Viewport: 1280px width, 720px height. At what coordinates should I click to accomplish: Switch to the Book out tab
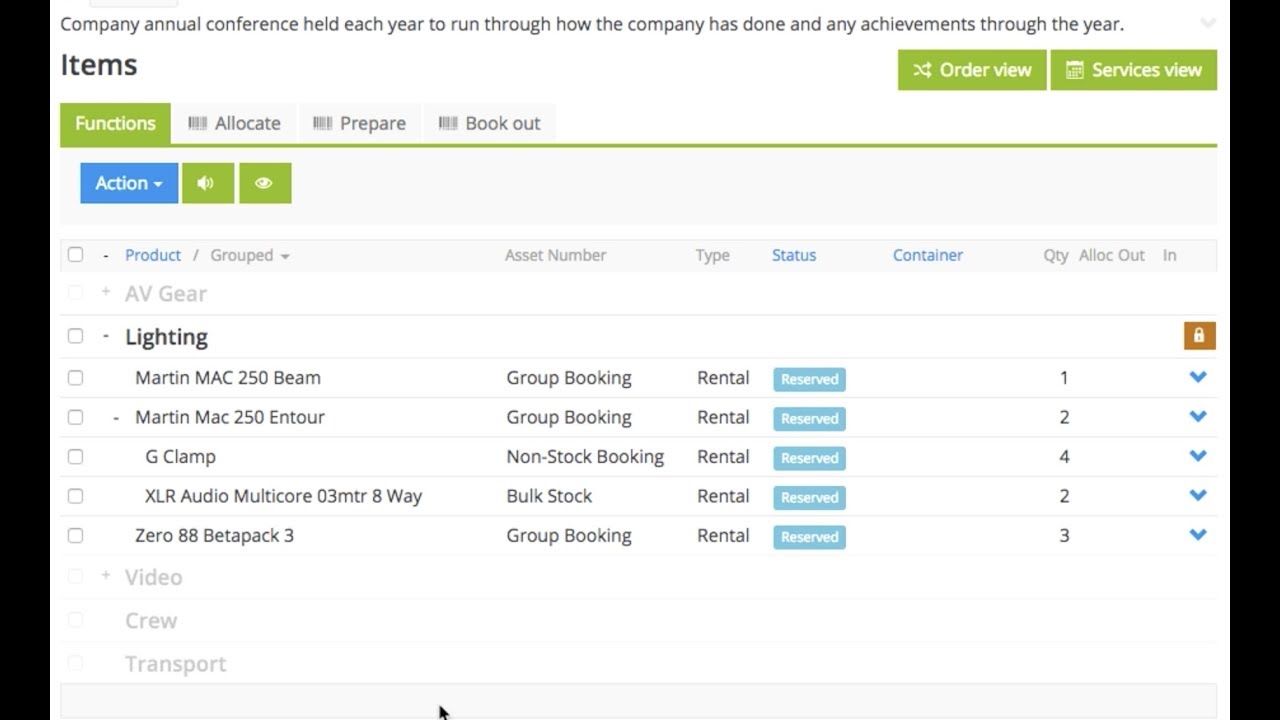(489, 123)
